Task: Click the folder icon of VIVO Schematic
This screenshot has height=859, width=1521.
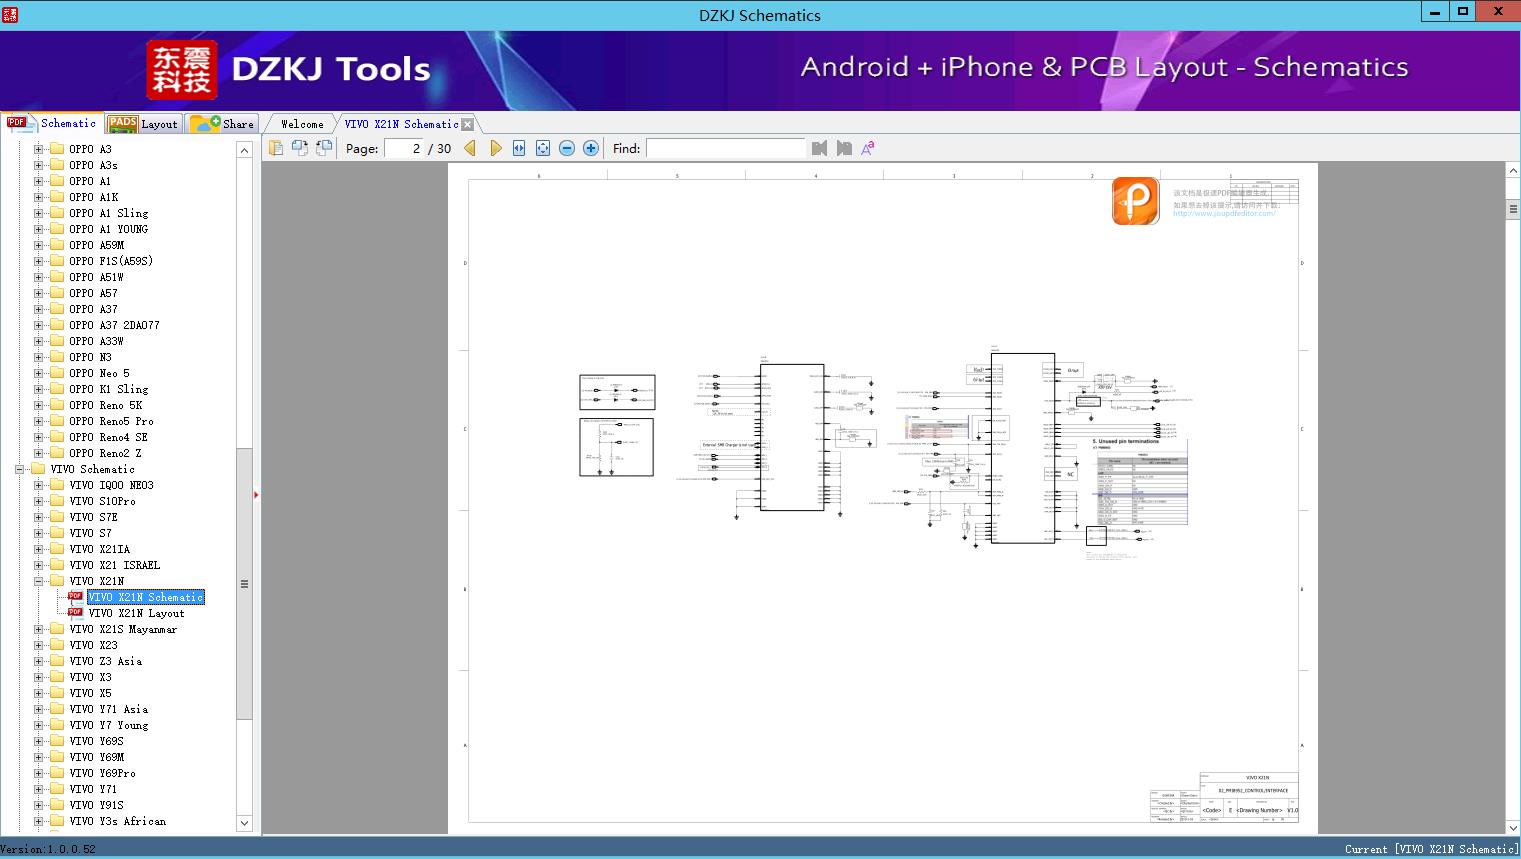Action: [x=38, y=469]
